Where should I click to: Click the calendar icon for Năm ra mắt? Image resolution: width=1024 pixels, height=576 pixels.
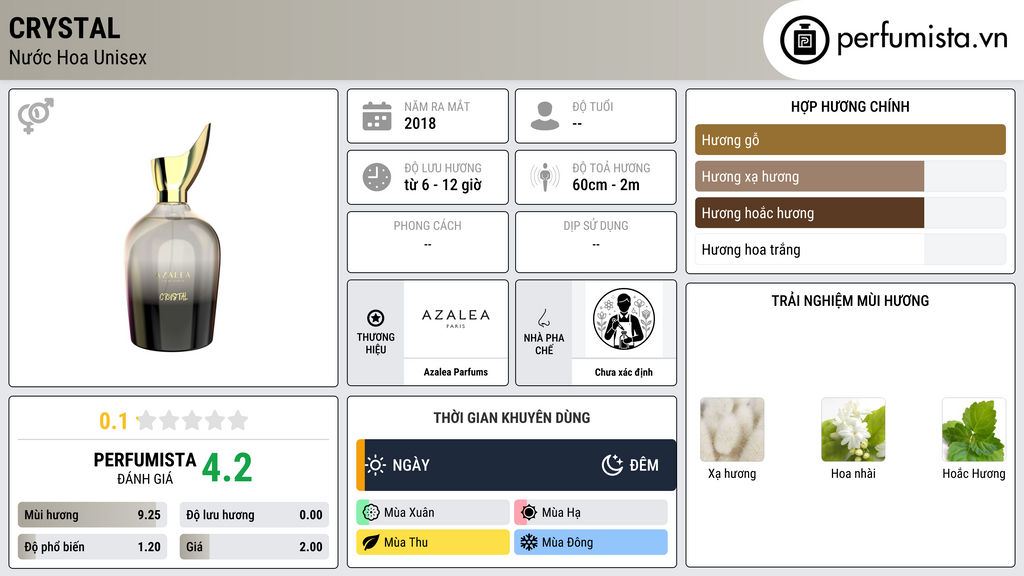377,116
